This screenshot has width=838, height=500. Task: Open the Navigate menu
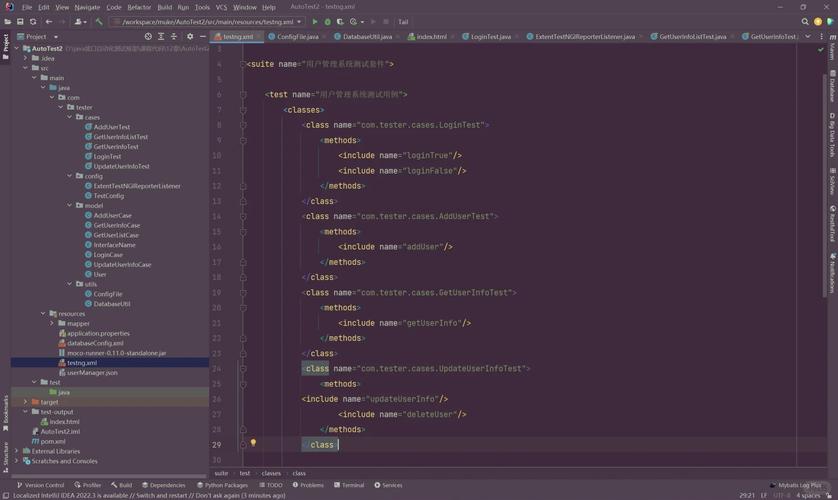pyautogui.click(x=87, y=7)
